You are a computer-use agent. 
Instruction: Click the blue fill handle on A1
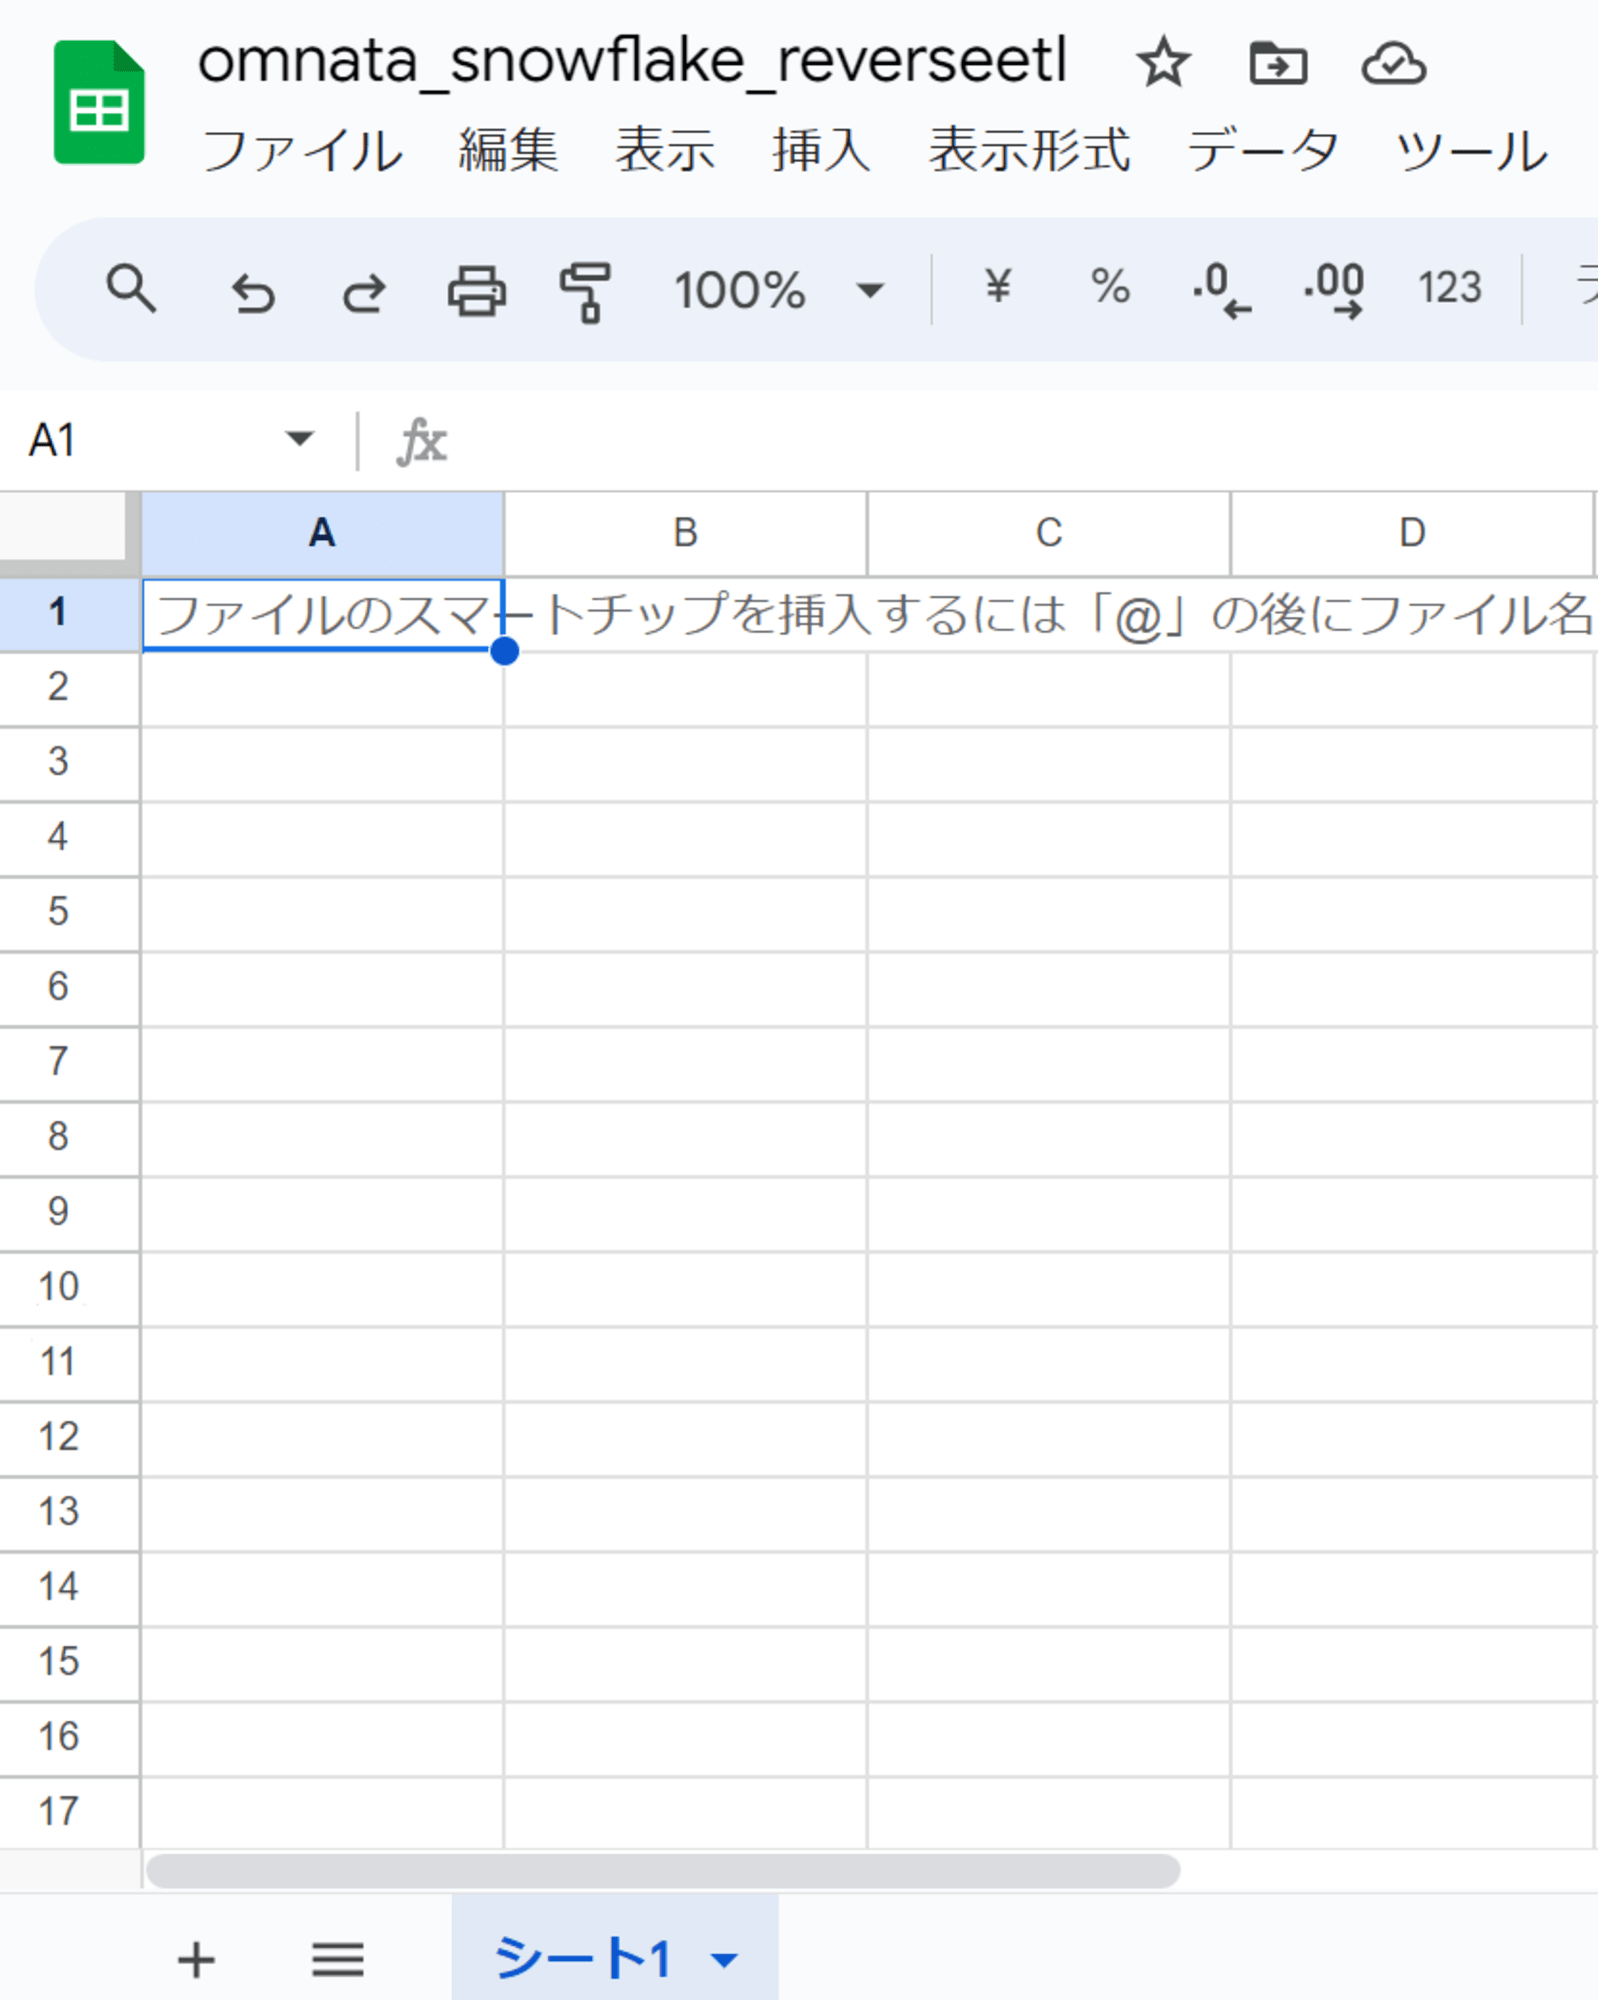click(x=504, y=651)
